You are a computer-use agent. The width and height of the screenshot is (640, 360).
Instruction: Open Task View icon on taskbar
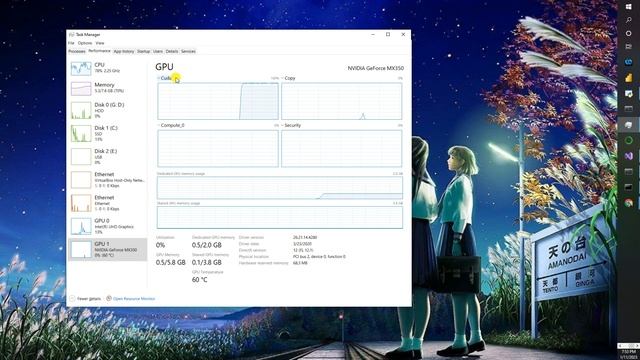click(x=629, y=46)
